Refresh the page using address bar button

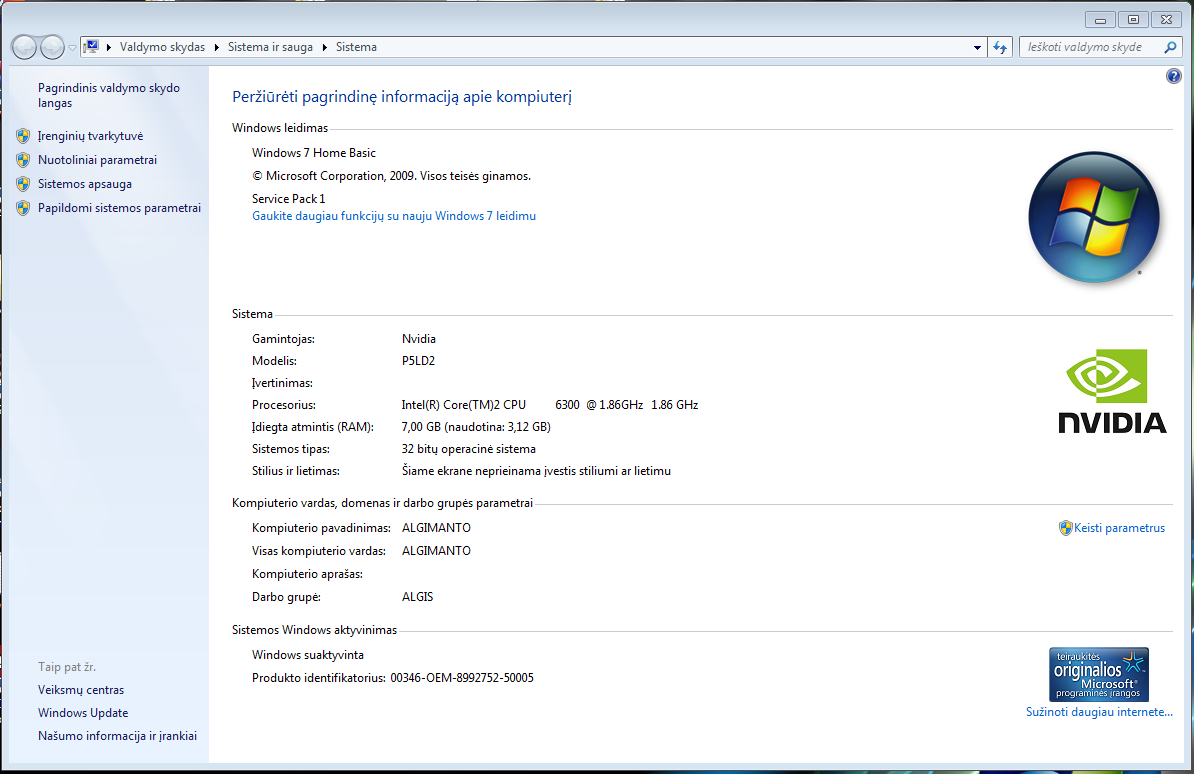(x=1000, y=47)
